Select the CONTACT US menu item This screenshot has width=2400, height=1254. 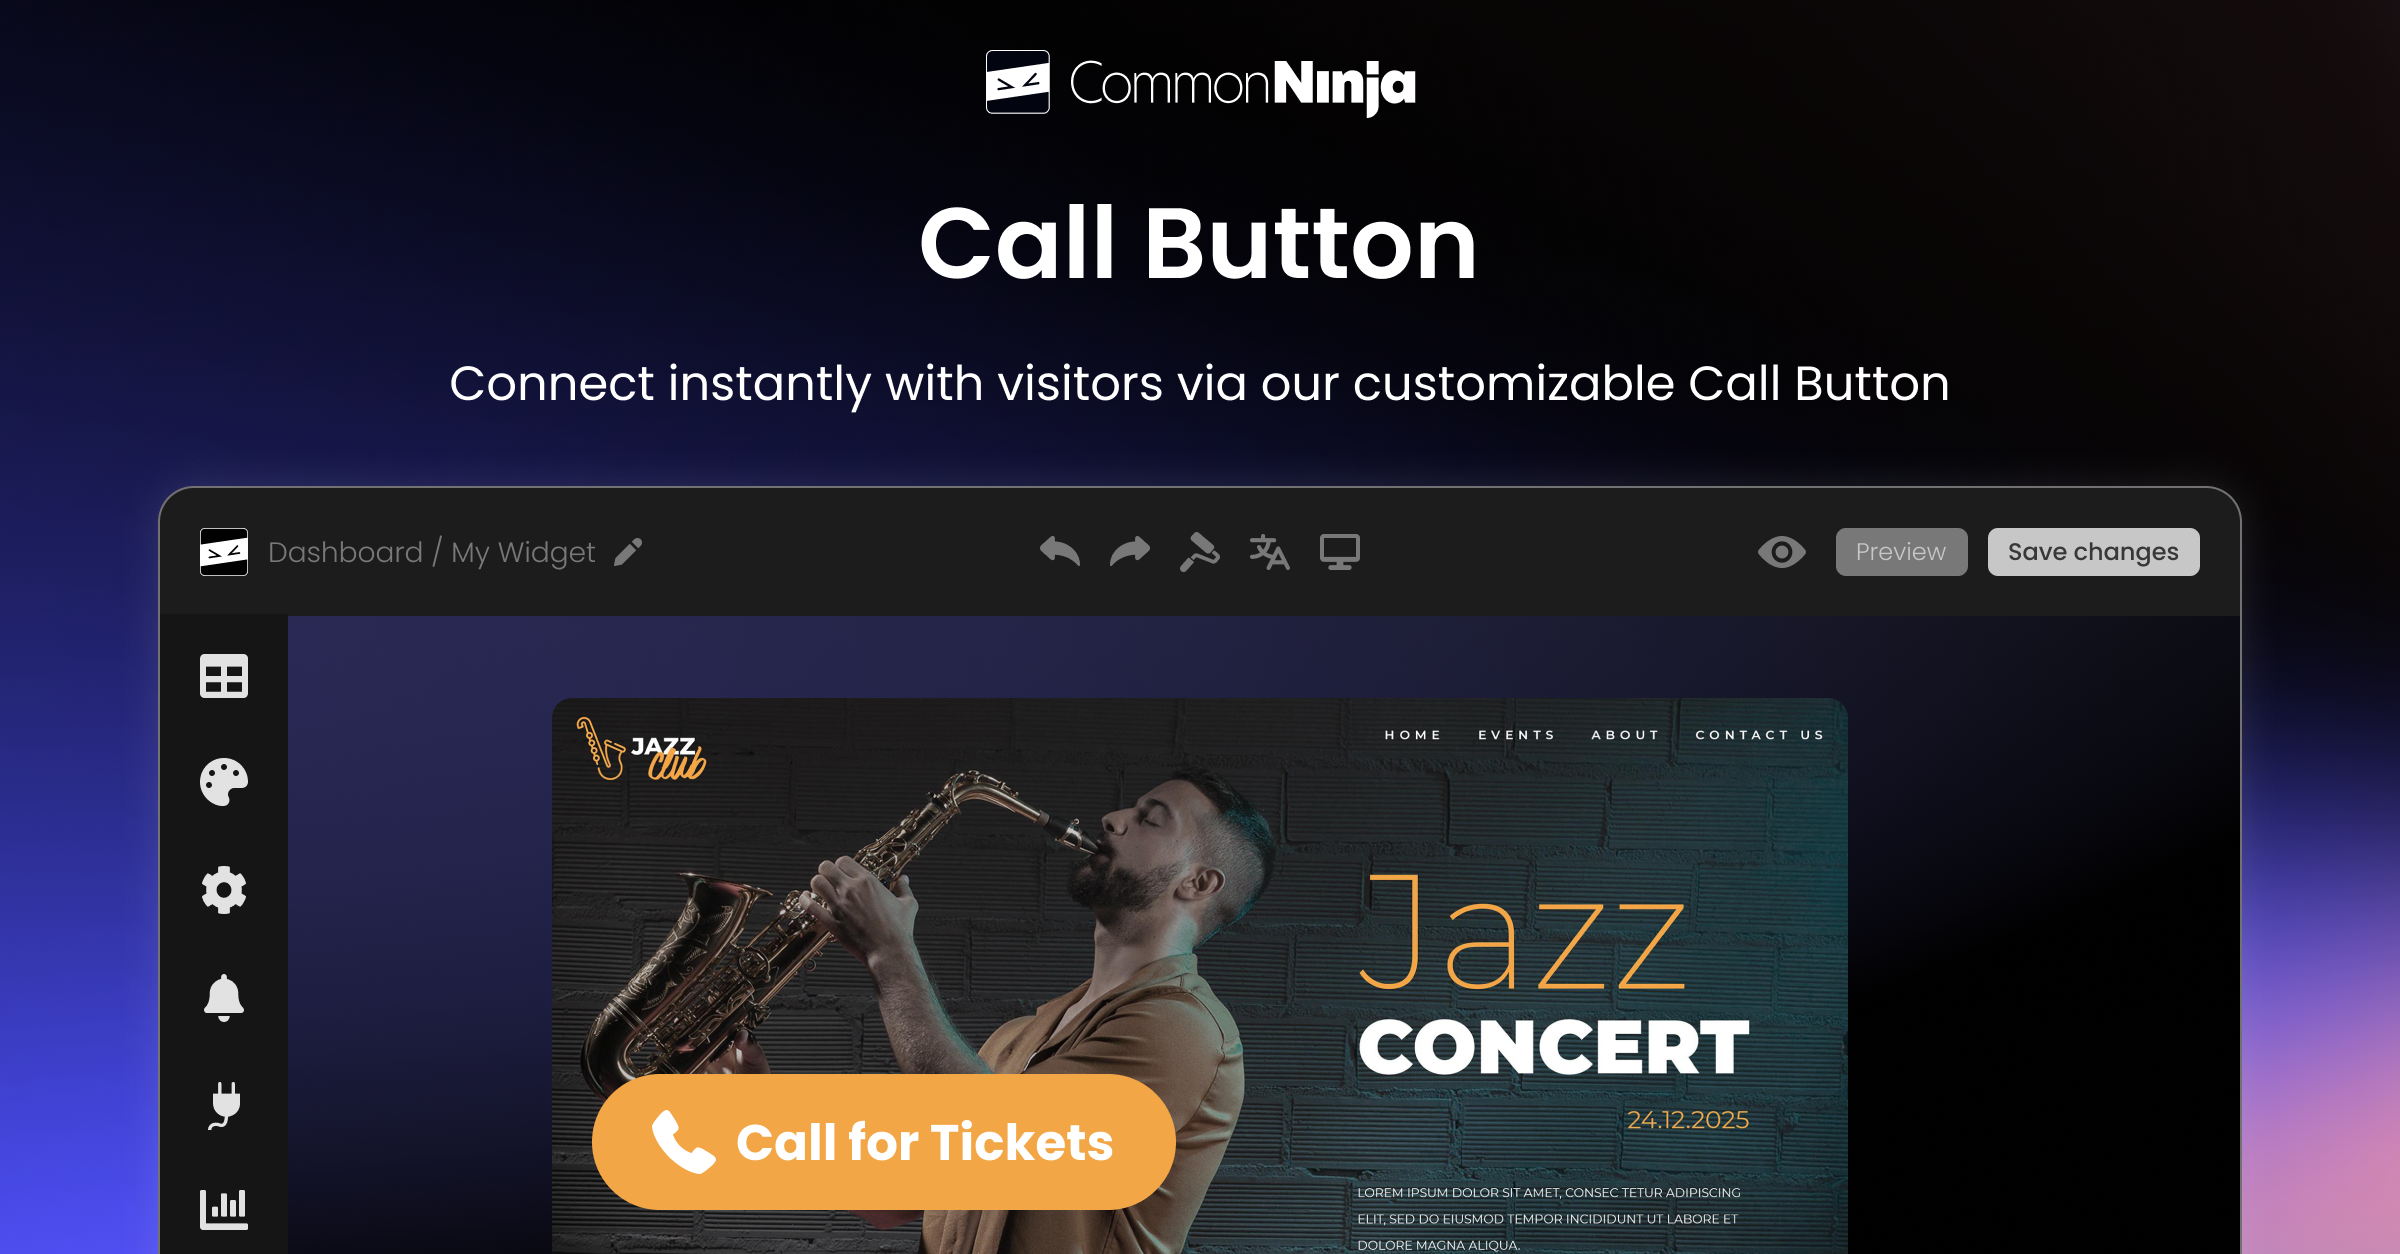point(1760,735)
